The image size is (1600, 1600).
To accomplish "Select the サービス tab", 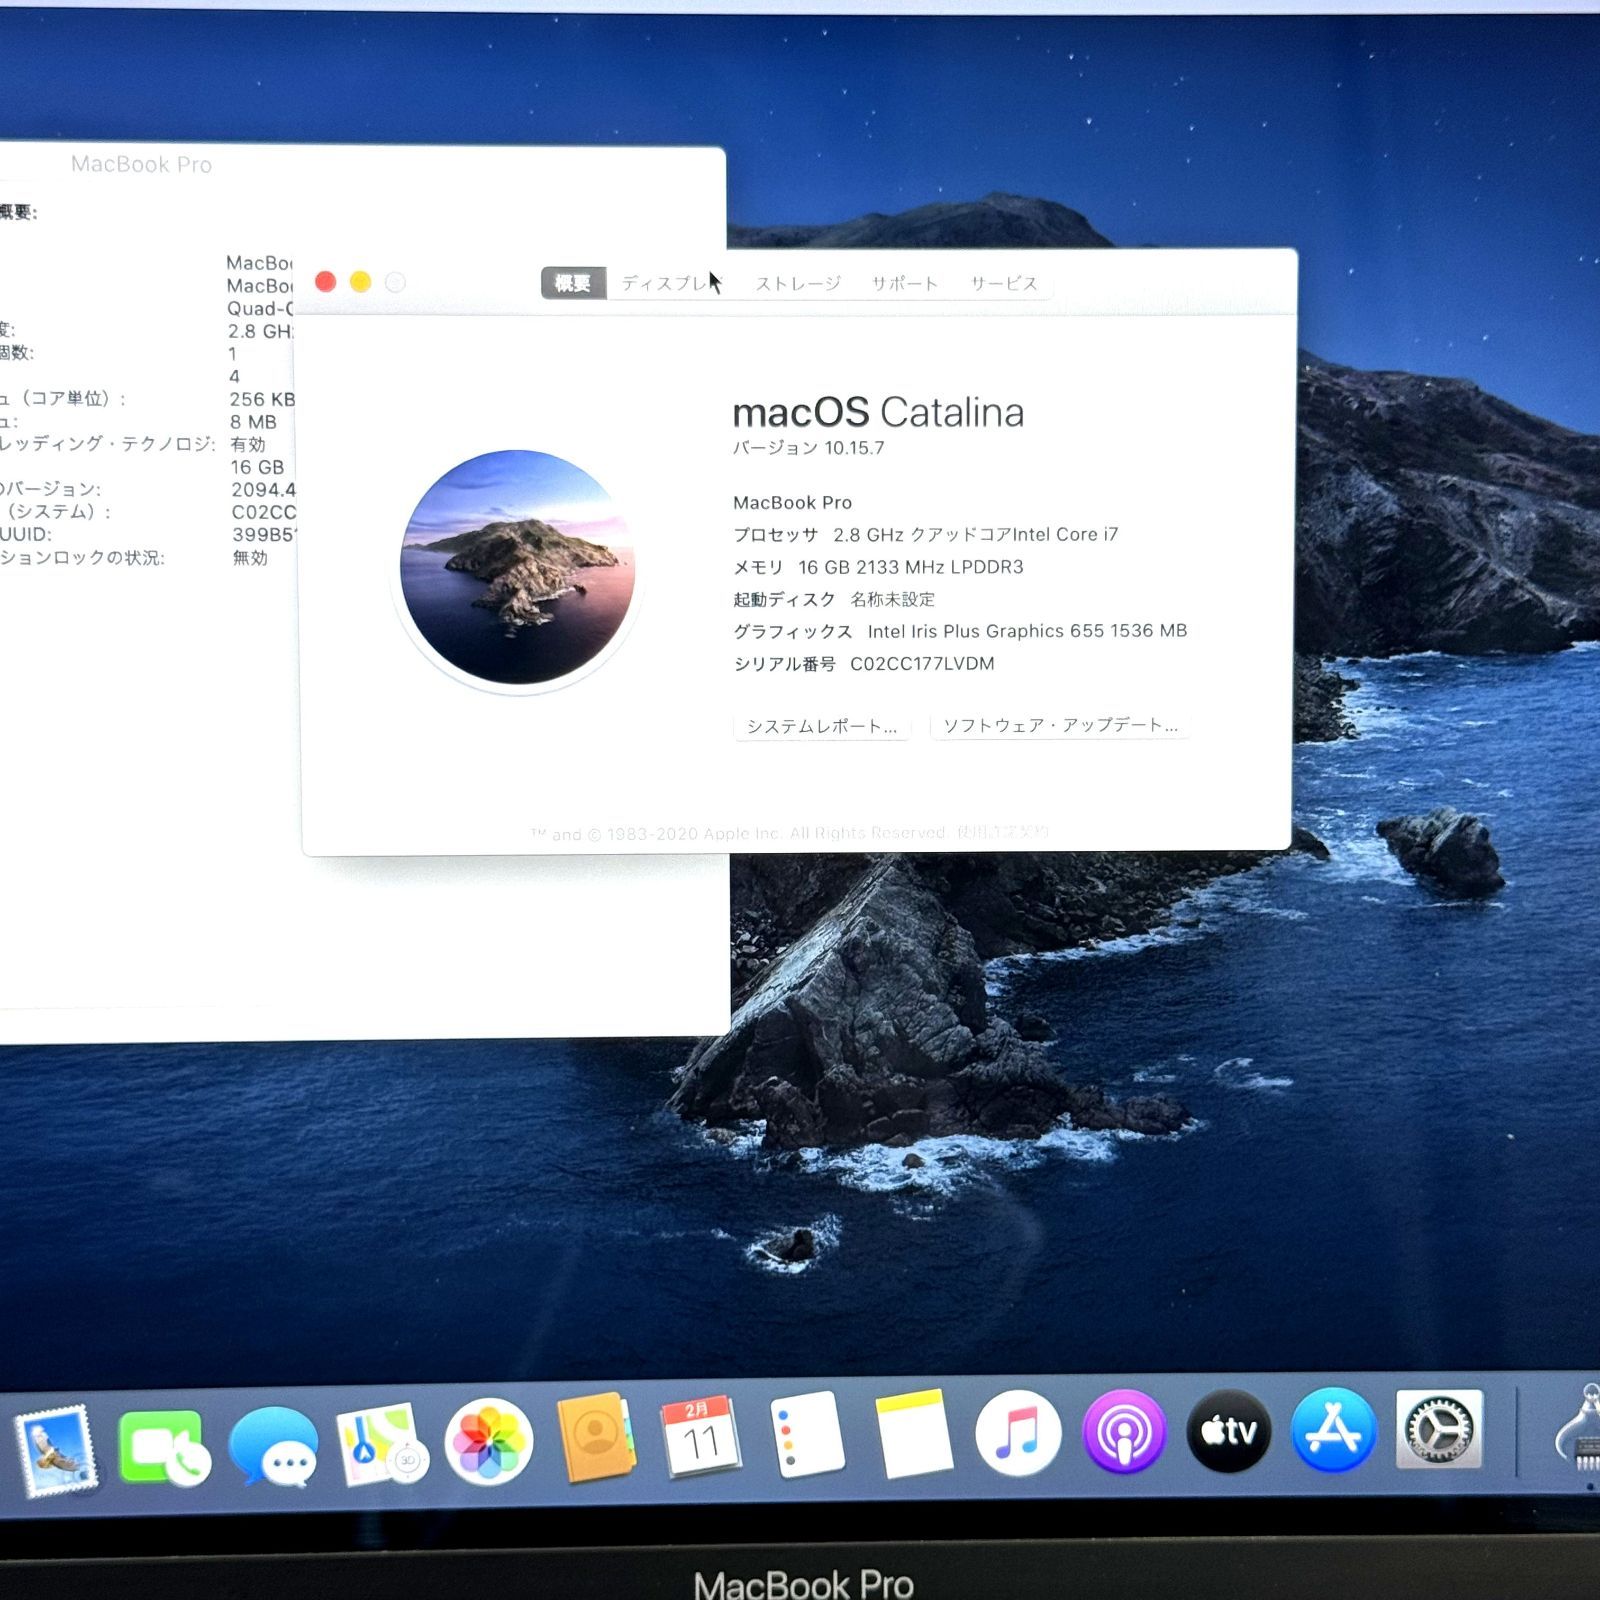I will 1004,283.
